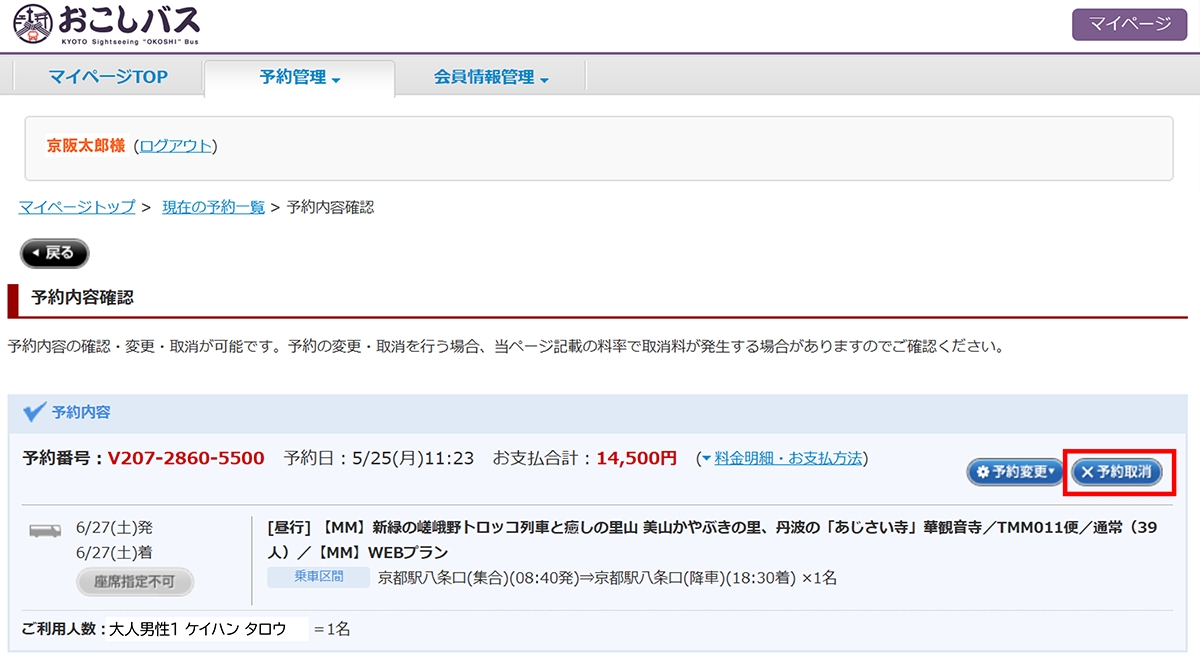Click the ログアウト link
Image resolution: width=1200 pixels, height=661 pixels.
click(x=176, y=146)
